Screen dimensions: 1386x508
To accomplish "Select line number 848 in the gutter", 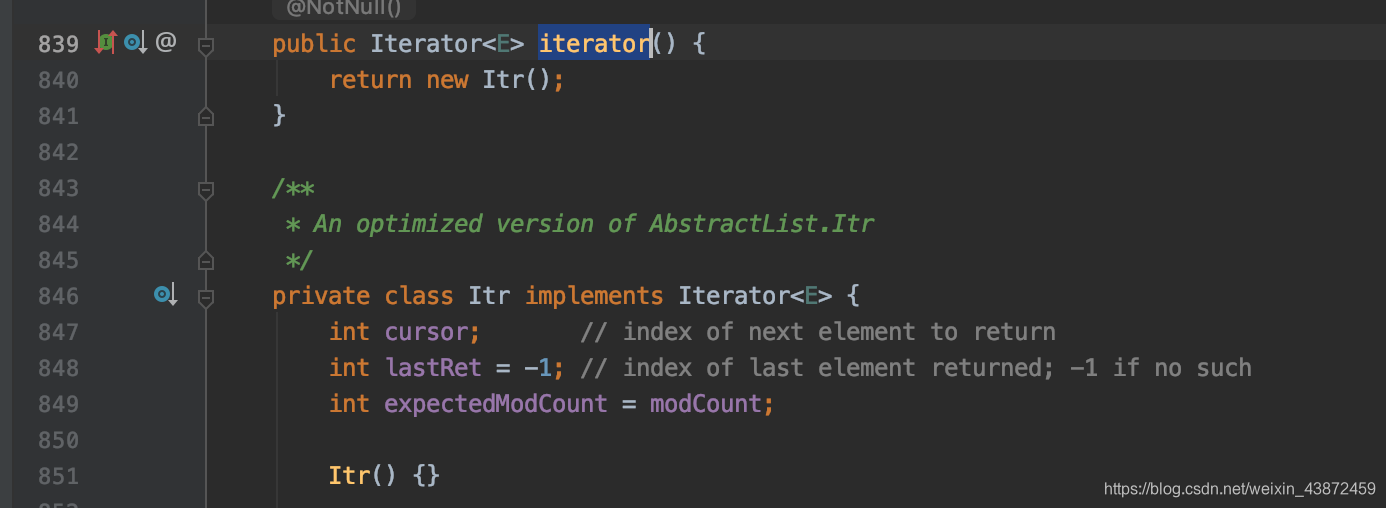I will point(58,368).
